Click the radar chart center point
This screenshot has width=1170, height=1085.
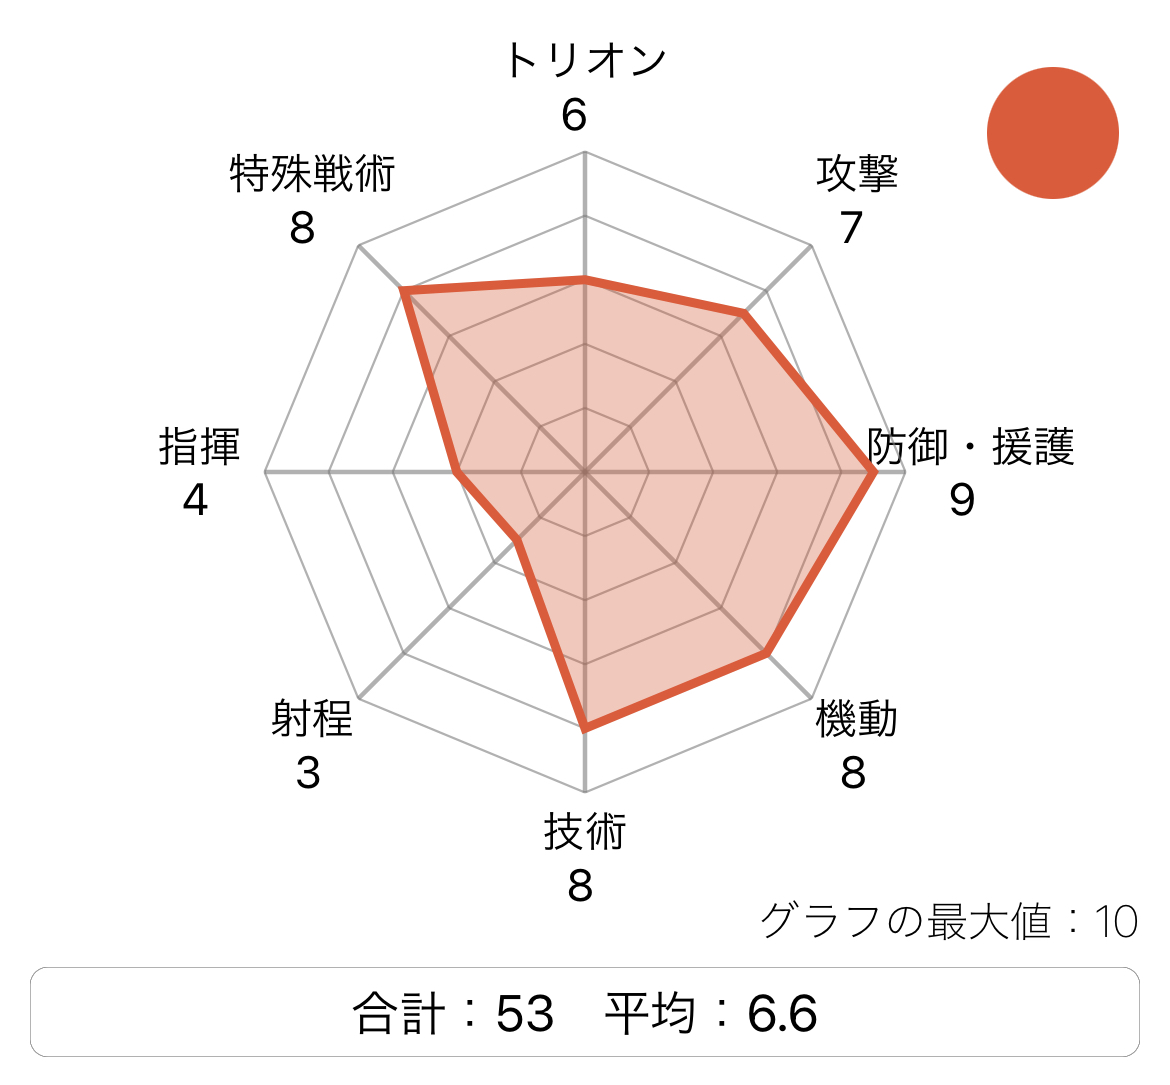tap(585, 472)
